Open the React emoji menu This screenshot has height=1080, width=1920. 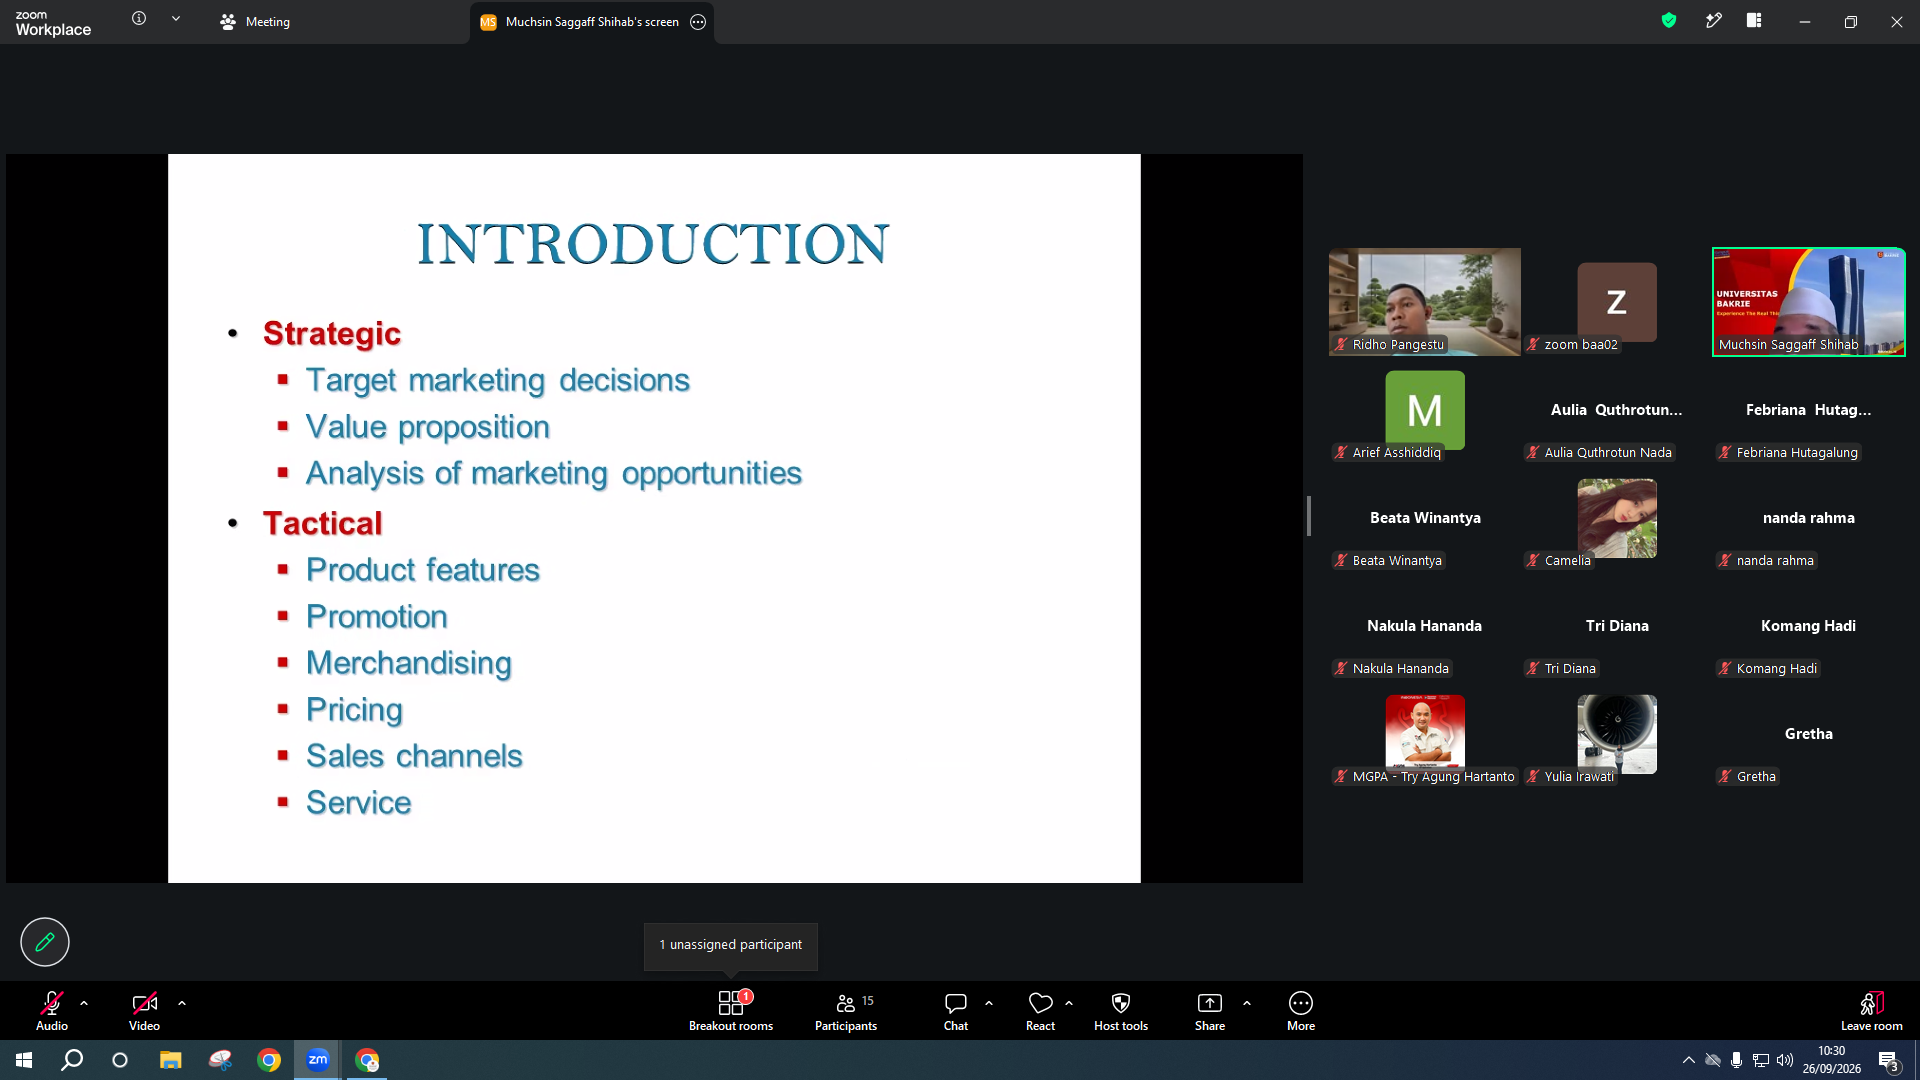[1040, 1011]
